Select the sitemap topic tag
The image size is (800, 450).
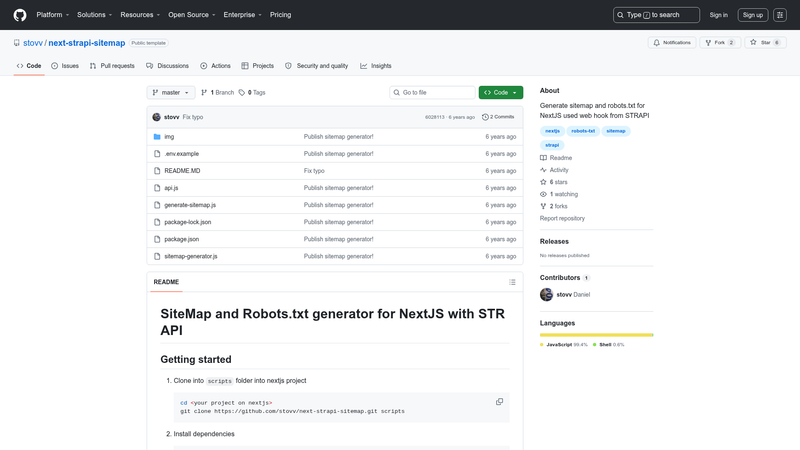click(x=616, y=131)
